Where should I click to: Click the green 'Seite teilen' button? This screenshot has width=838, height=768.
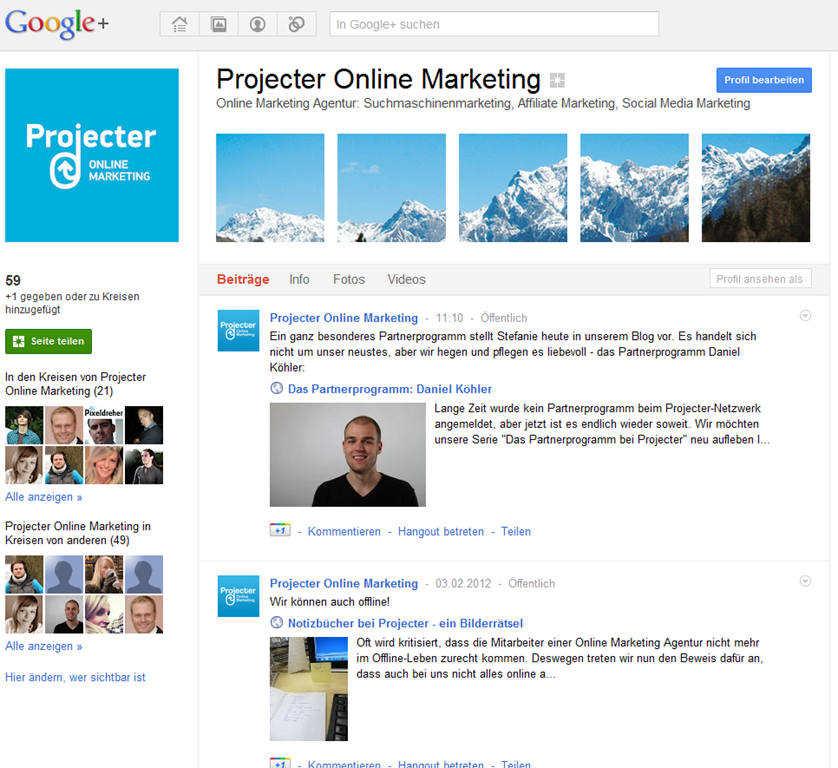(49, 341)
